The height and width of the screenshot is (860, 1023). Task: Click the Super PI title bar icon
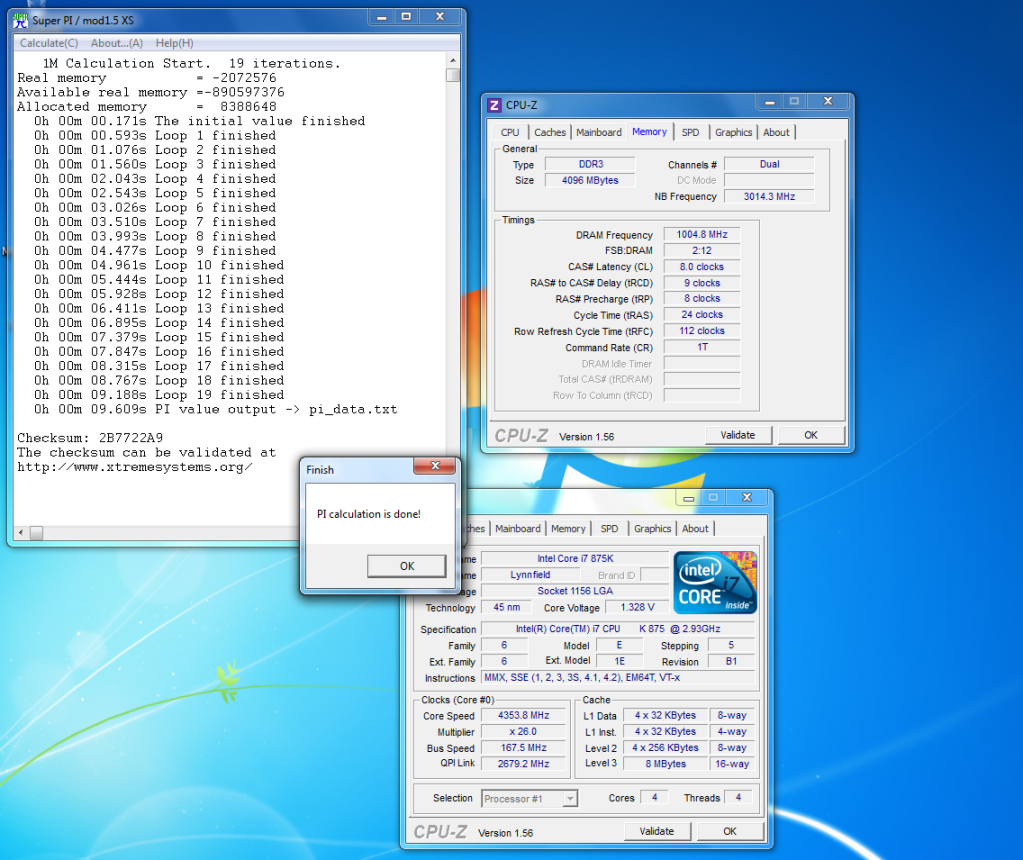(x=21, y=19)
